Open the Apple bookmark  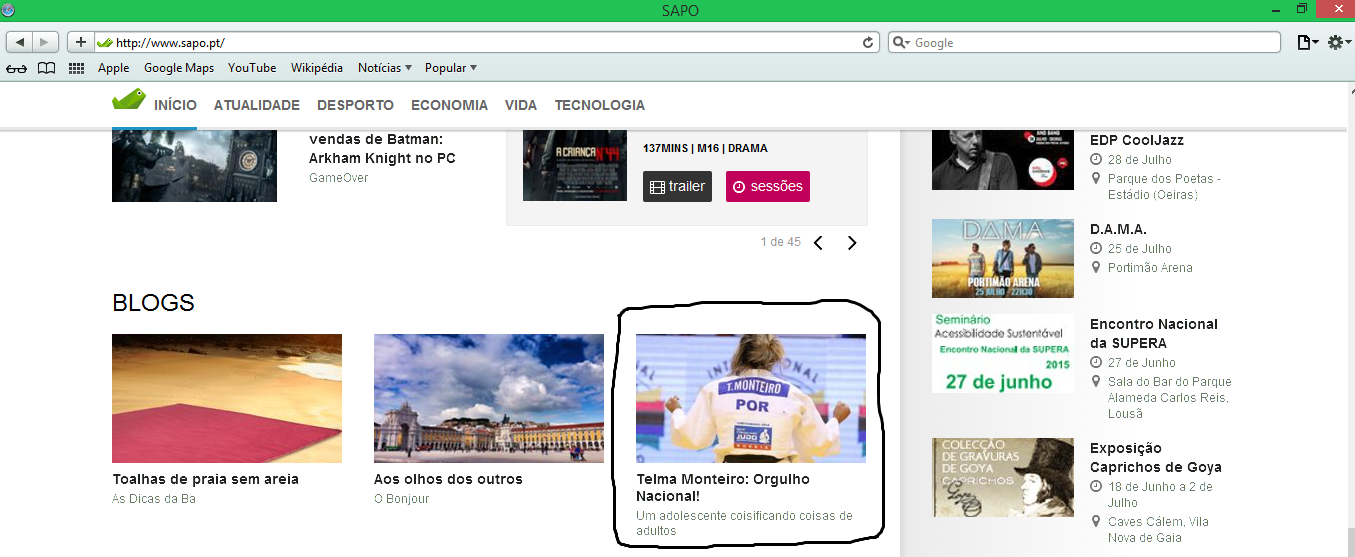113,68
